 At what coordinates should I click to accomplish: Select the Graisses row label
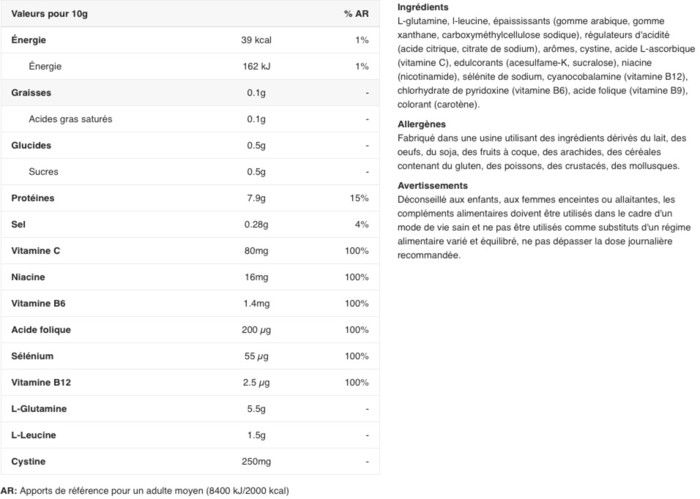(x=31, y=93)
